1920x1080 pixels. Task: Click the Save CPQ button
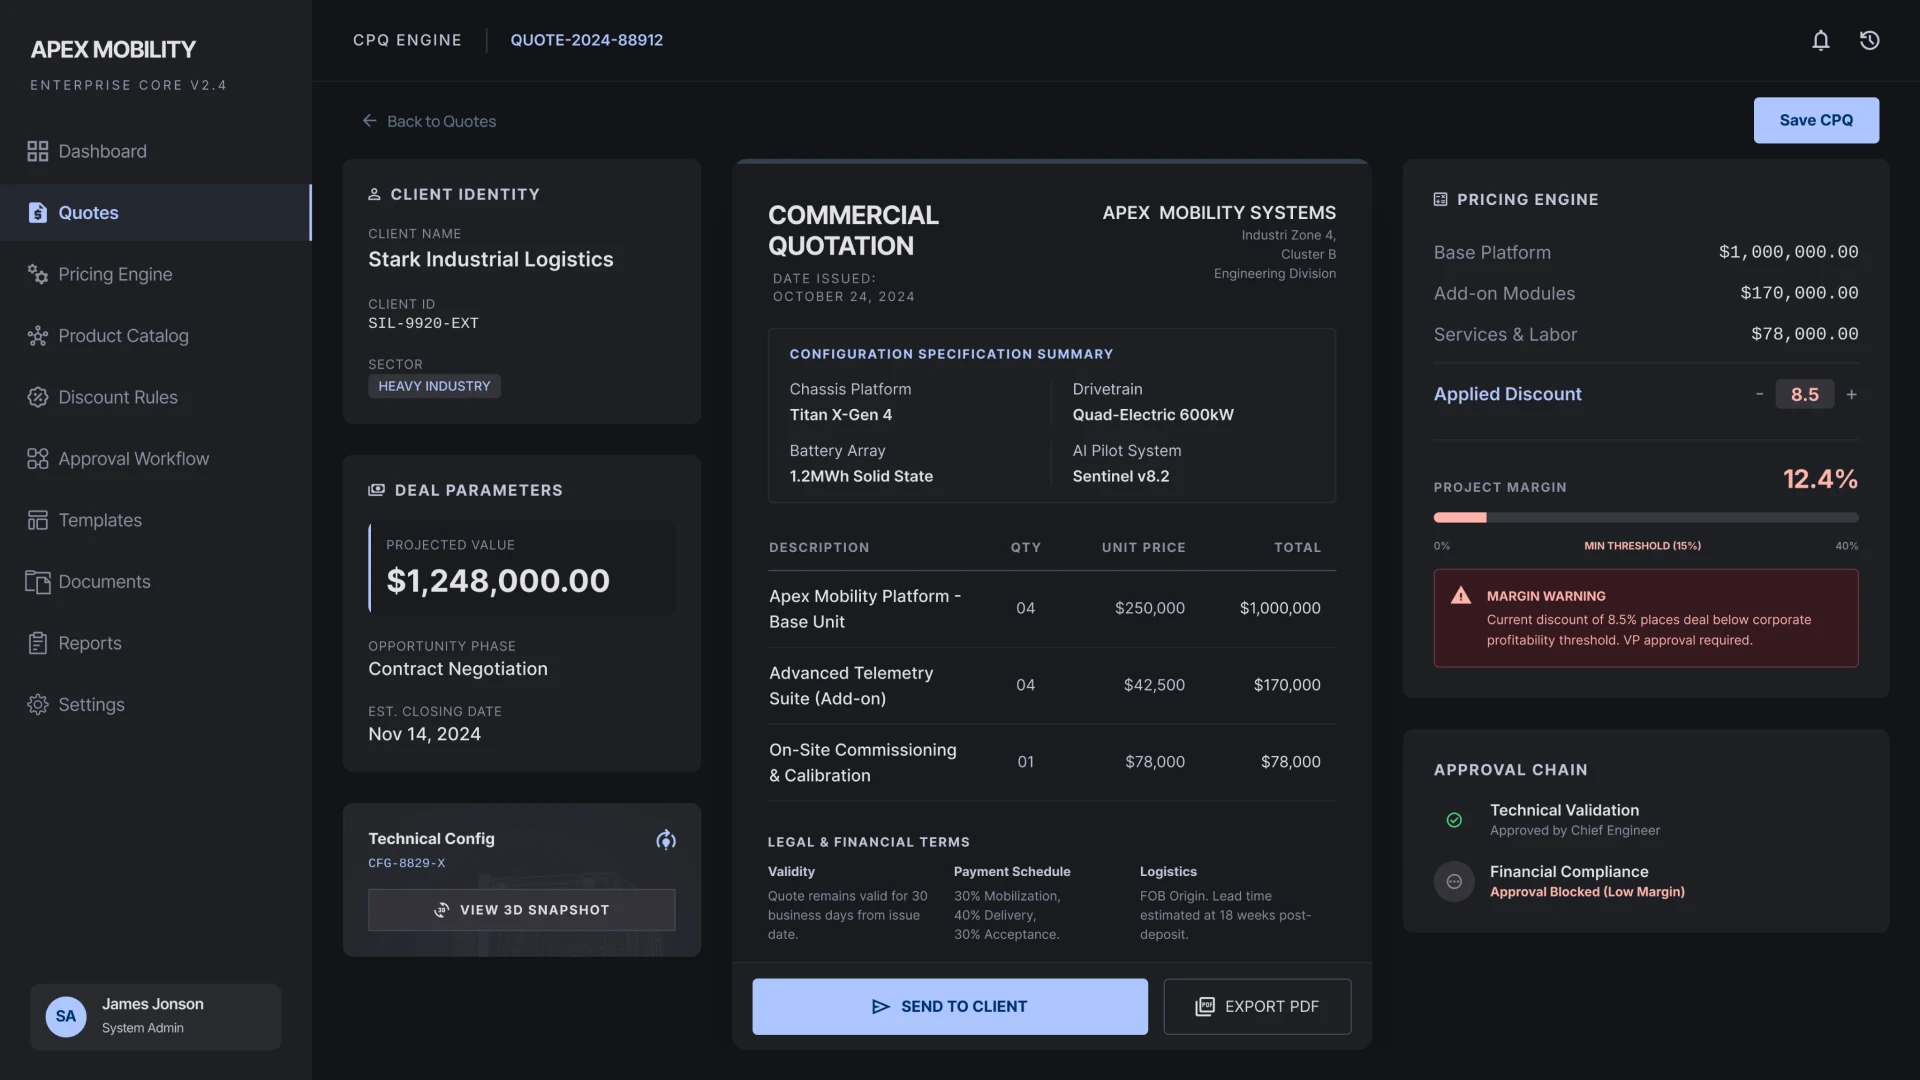(x=1815, y=120)
